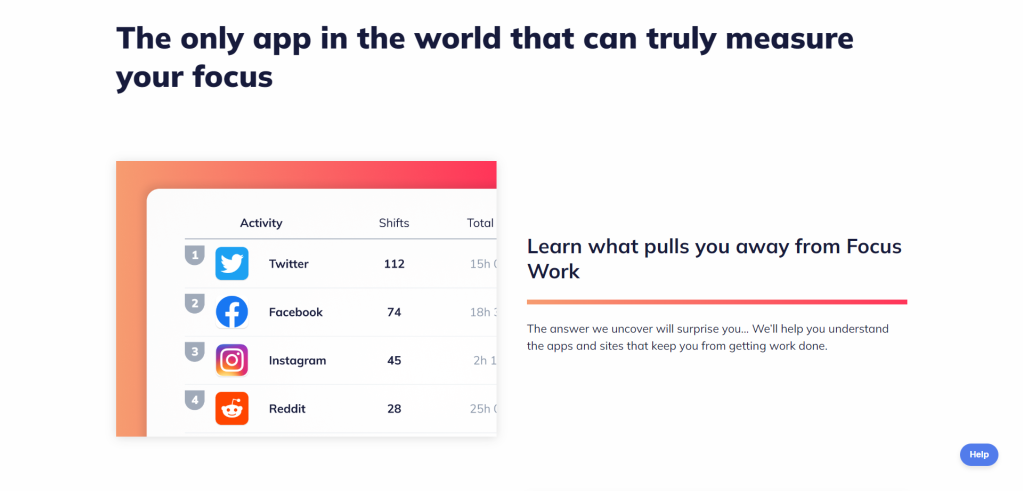
Task: Select the rank 2 badge
Action: [195, 304]
